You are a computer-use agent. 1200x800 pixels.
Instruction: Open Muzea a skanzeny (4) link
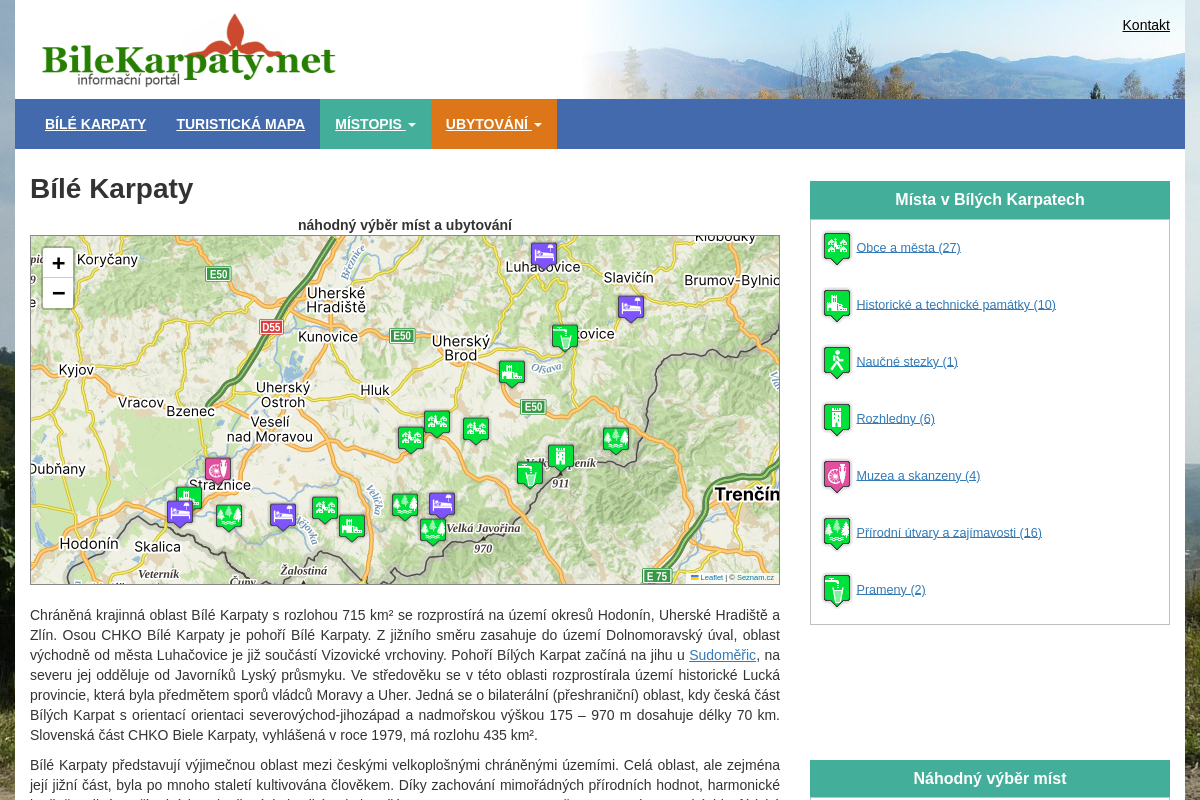click(918, 475)
